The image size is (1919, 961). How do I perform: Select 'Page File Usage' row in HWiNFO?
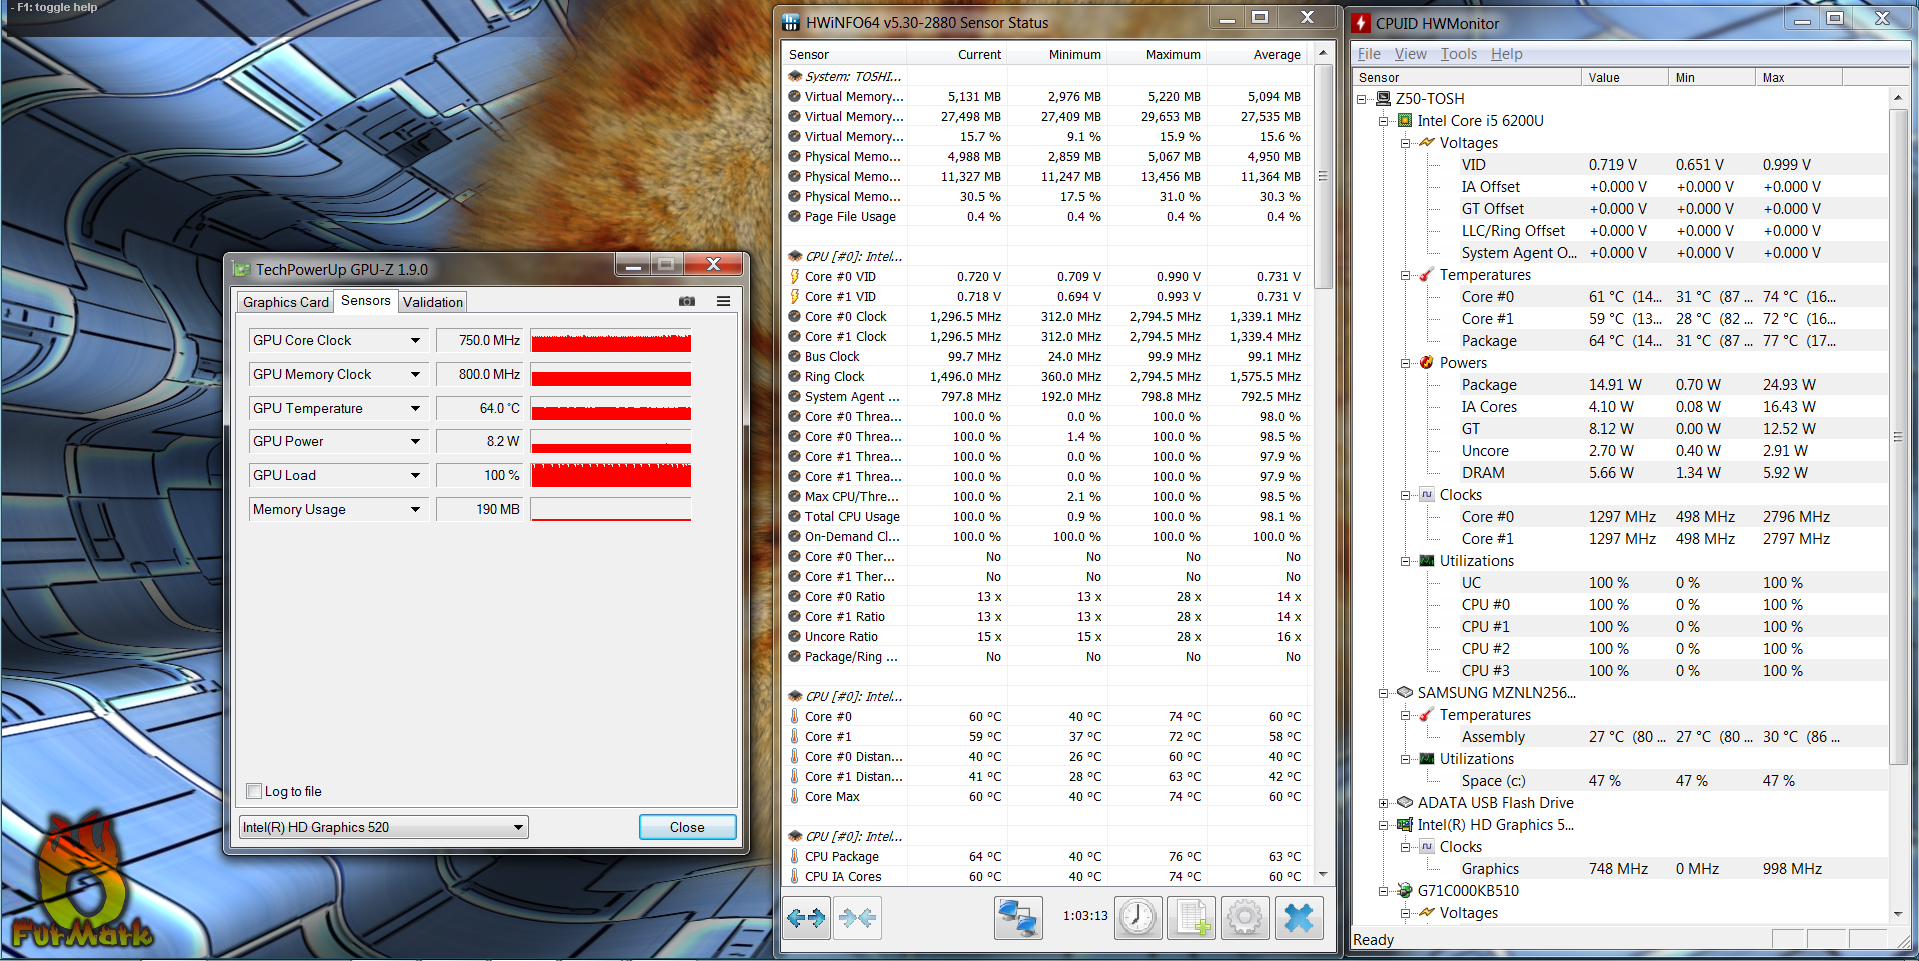(1046, 216)
